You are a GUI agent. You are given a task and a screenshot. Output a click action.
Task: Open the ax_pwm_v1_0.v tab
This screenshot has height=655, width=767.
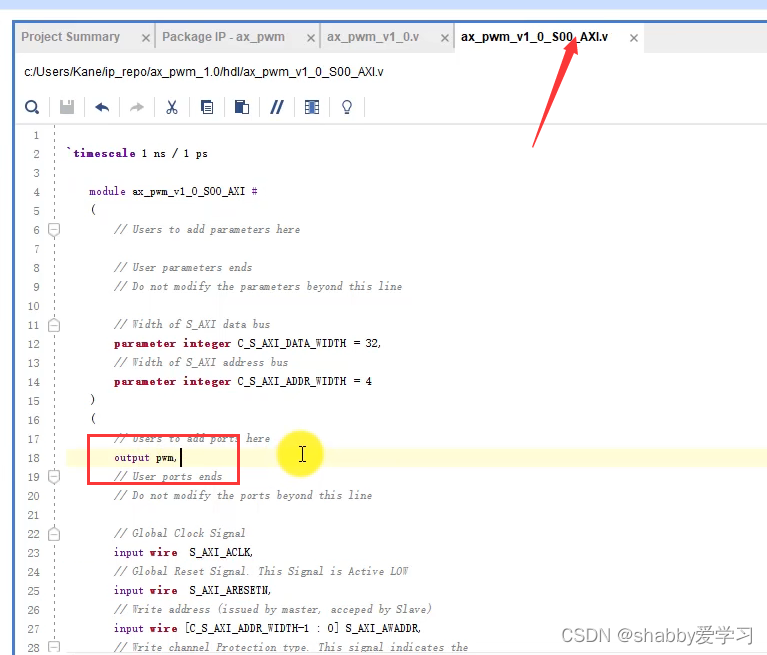[373, 37]
